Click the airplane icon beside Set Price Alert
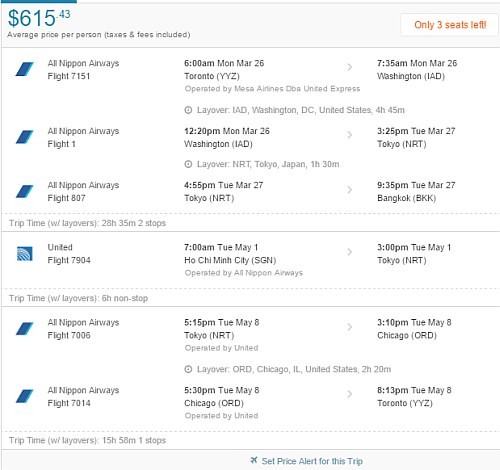This screenshot has height=470, width=500. pos(254,460)
